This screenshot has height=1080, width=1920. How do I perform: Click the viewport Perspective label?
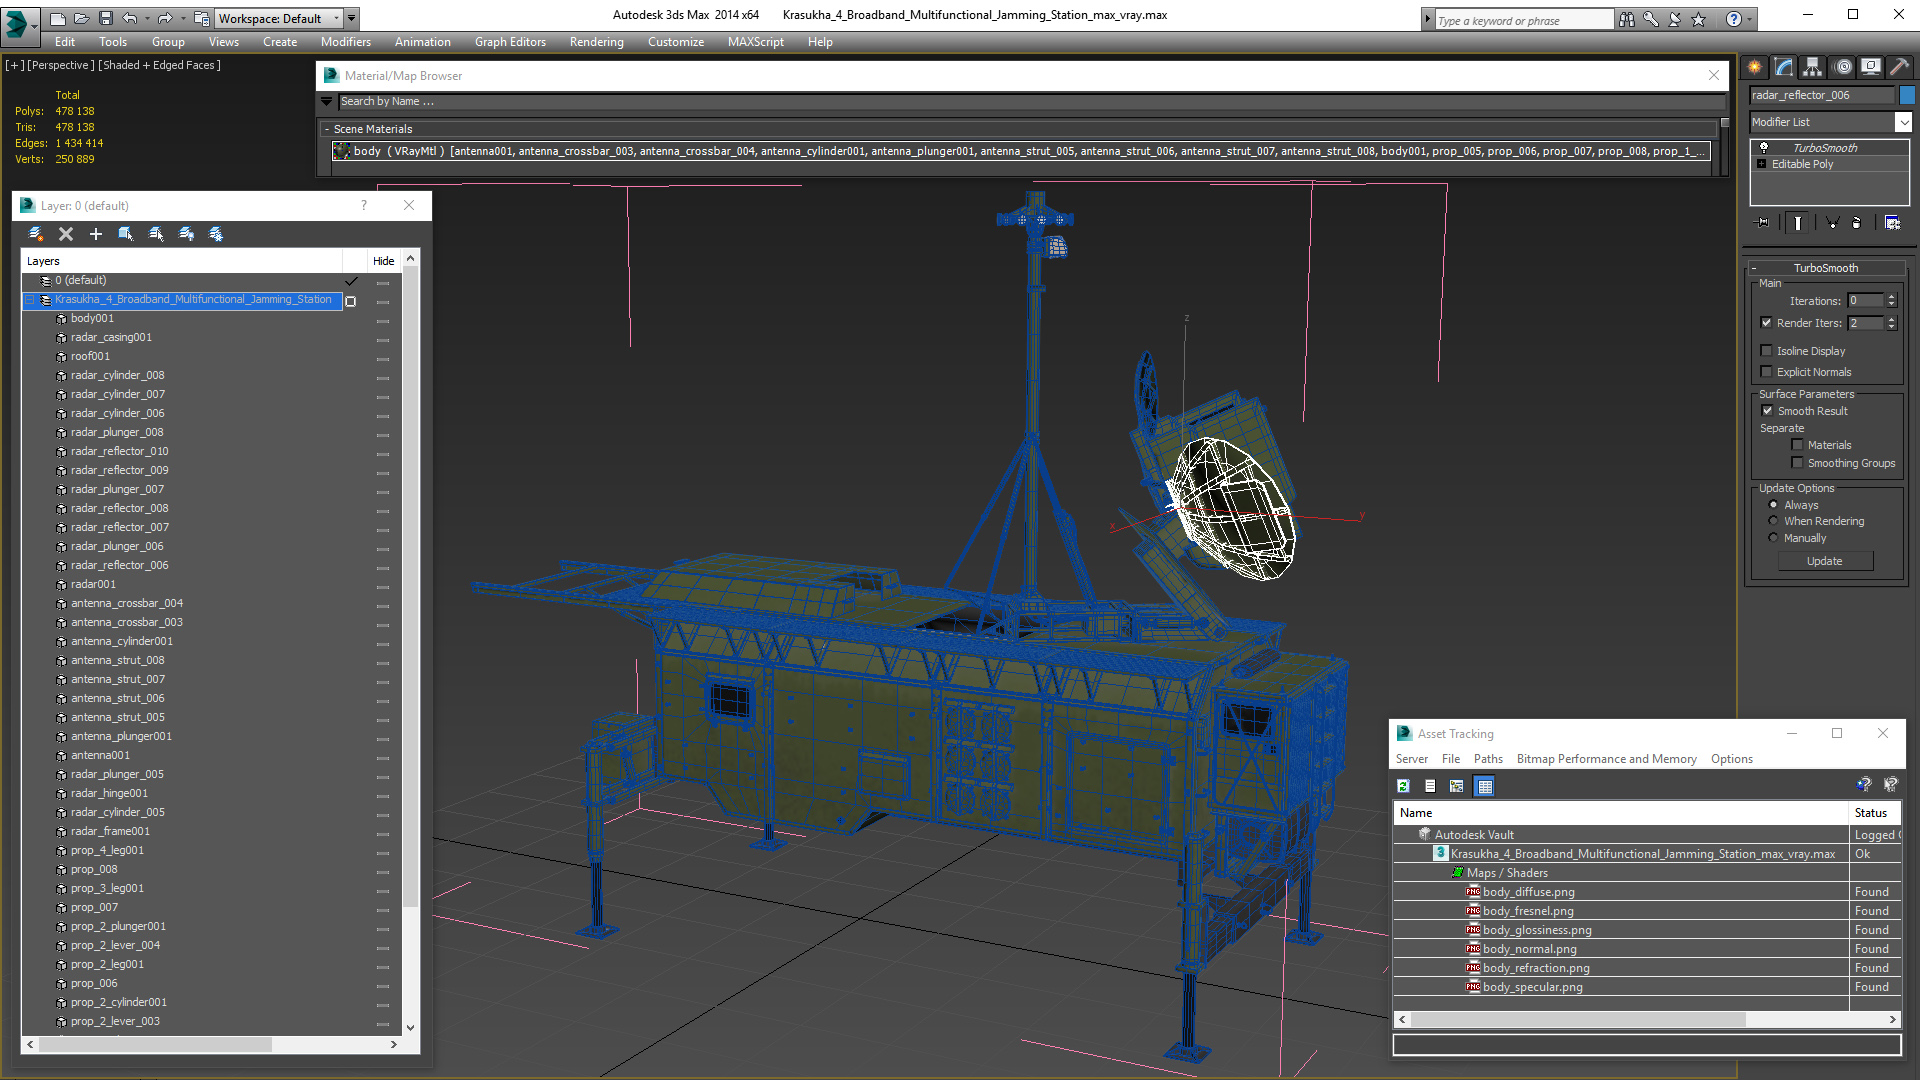tap(59, 65)
